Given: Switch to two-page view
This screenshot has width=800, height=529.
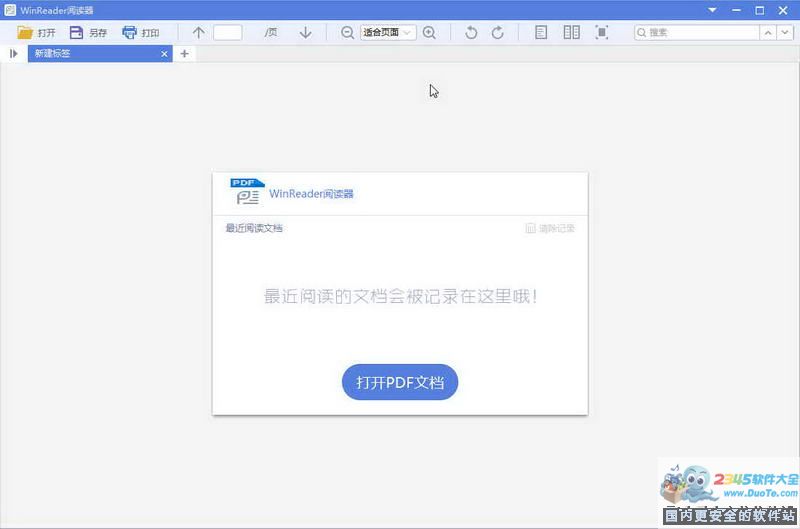Looking at the screenshot, I should coord(571,33).
